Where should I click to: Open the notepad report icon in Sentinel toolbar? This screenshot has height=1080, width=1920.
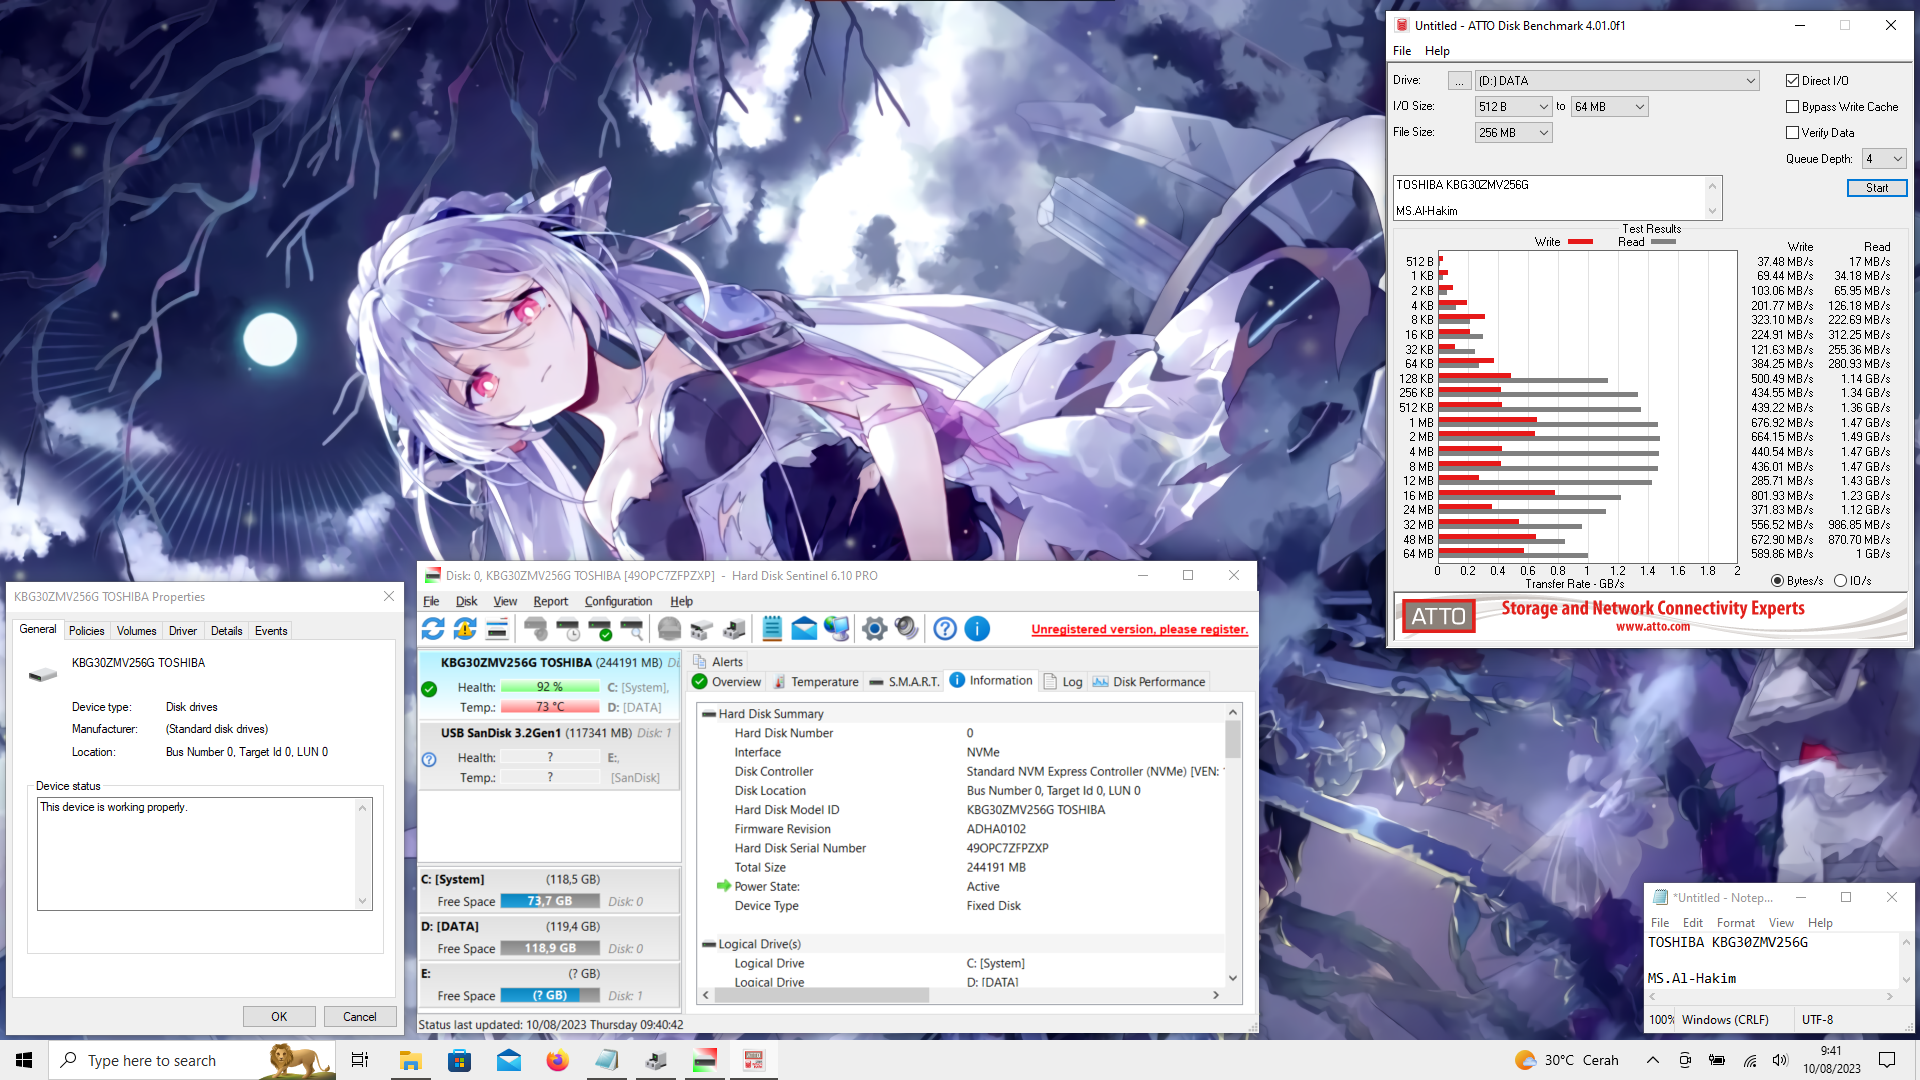pos(772,629)
